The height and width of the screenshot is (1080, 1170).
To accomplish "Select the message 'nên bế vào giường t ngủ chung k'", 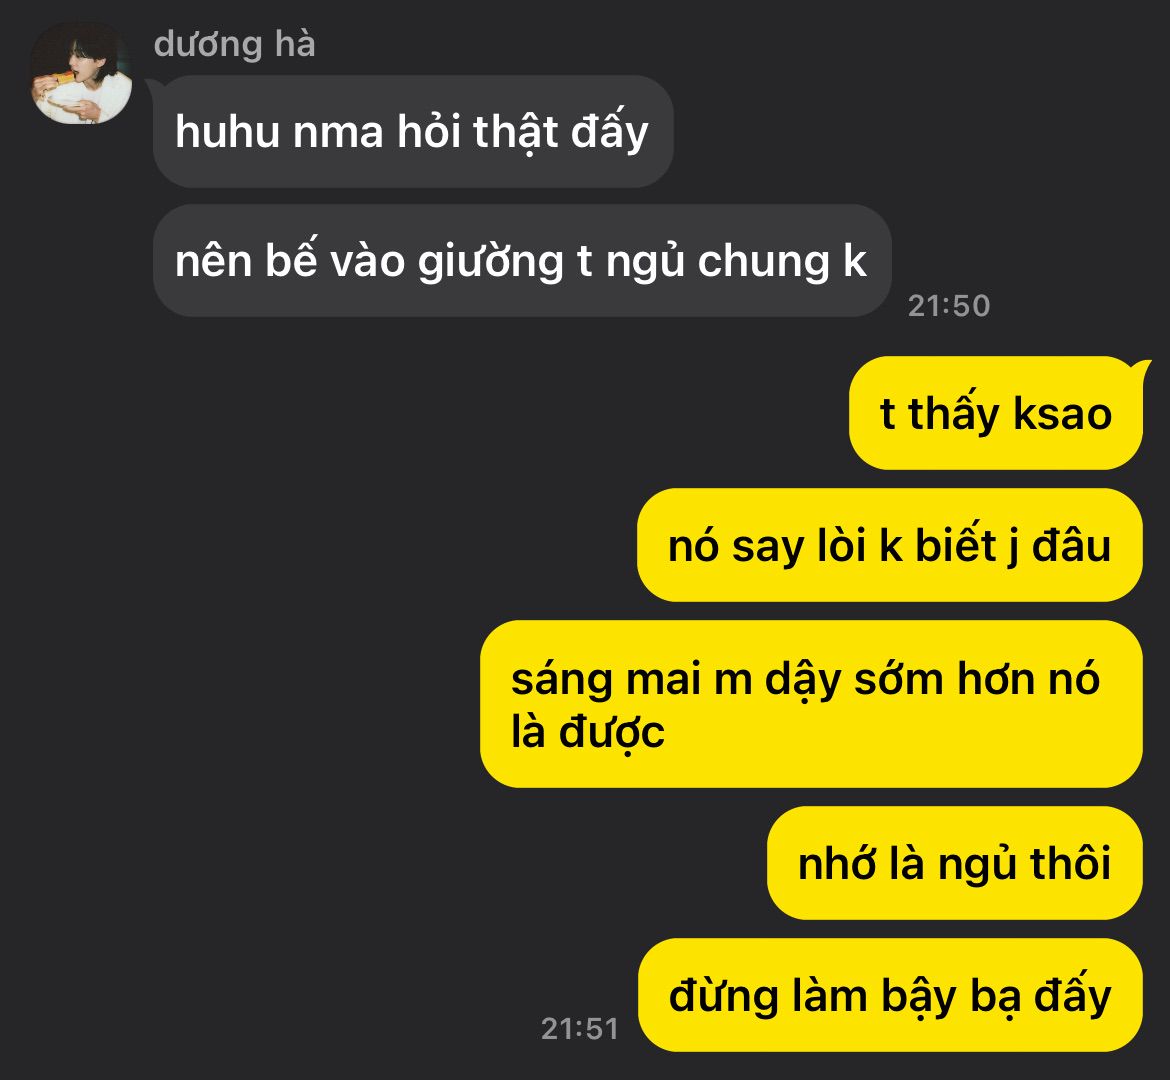I will click(522, 260).
